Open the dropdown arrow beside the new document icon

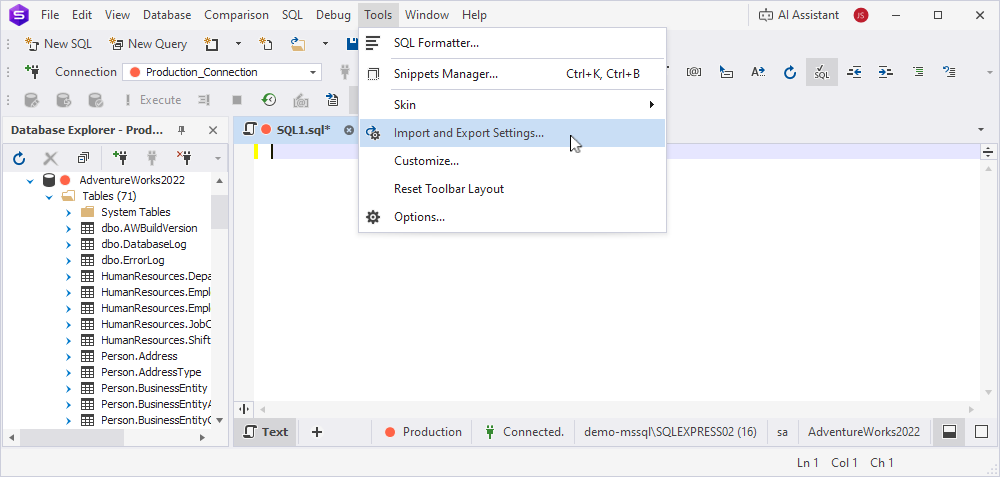tap(239, 44)
